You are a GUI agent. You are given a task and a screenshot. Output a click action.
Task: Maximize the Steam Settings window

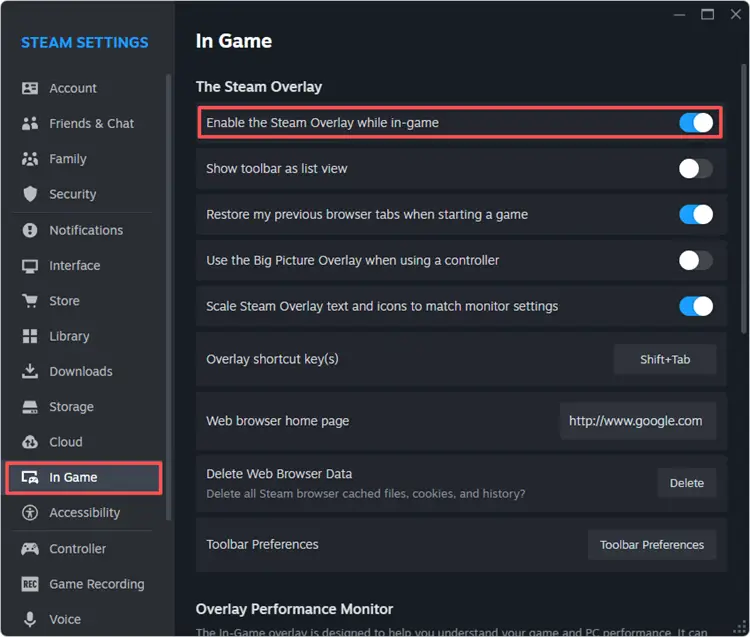click(707, 14)
